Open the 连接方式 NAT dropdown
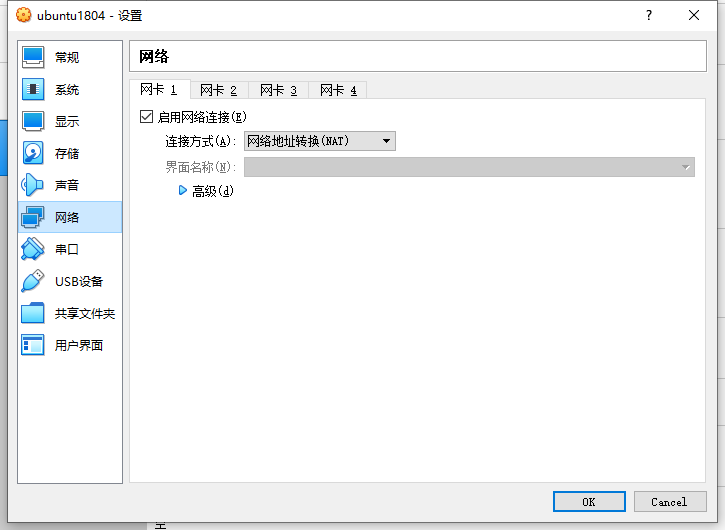This screenshot has width=725, height=530. [x=319, y=141]
